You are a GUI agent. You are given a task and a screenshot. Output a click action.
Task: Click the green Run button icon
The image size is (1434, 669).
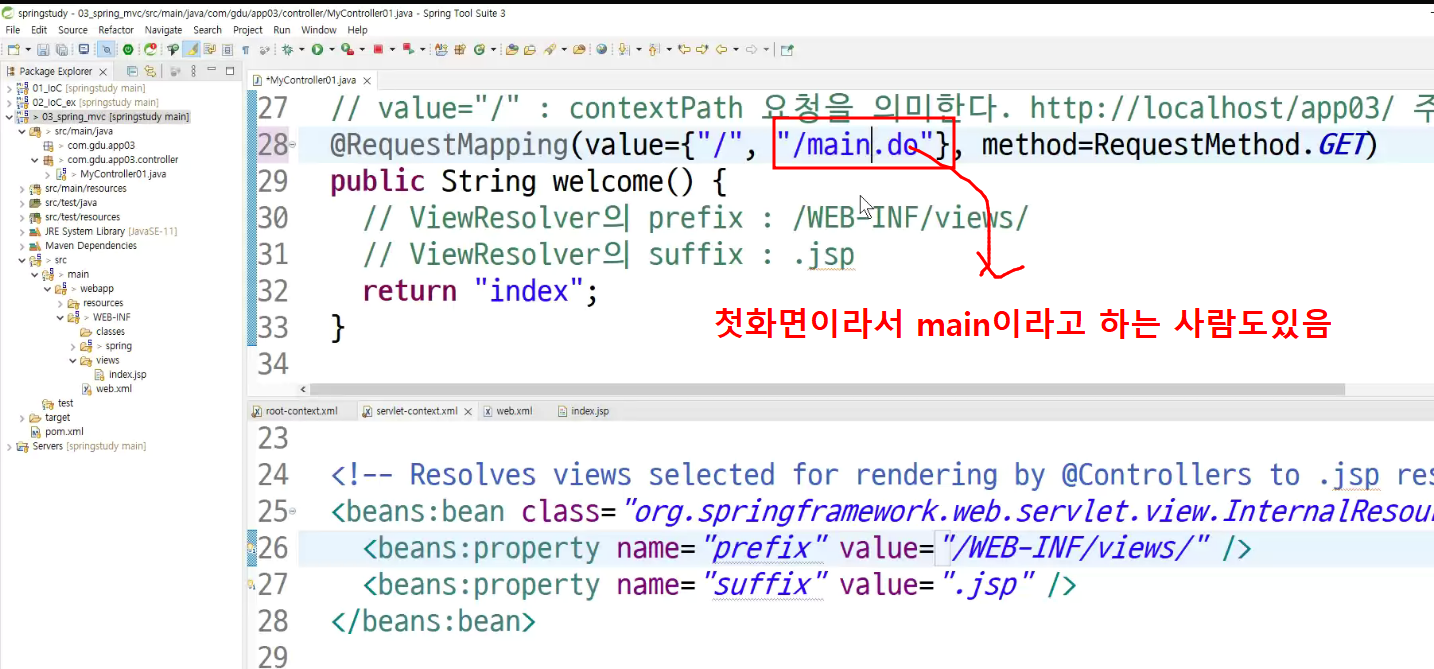pyautogui.click(x=317, y=49)
